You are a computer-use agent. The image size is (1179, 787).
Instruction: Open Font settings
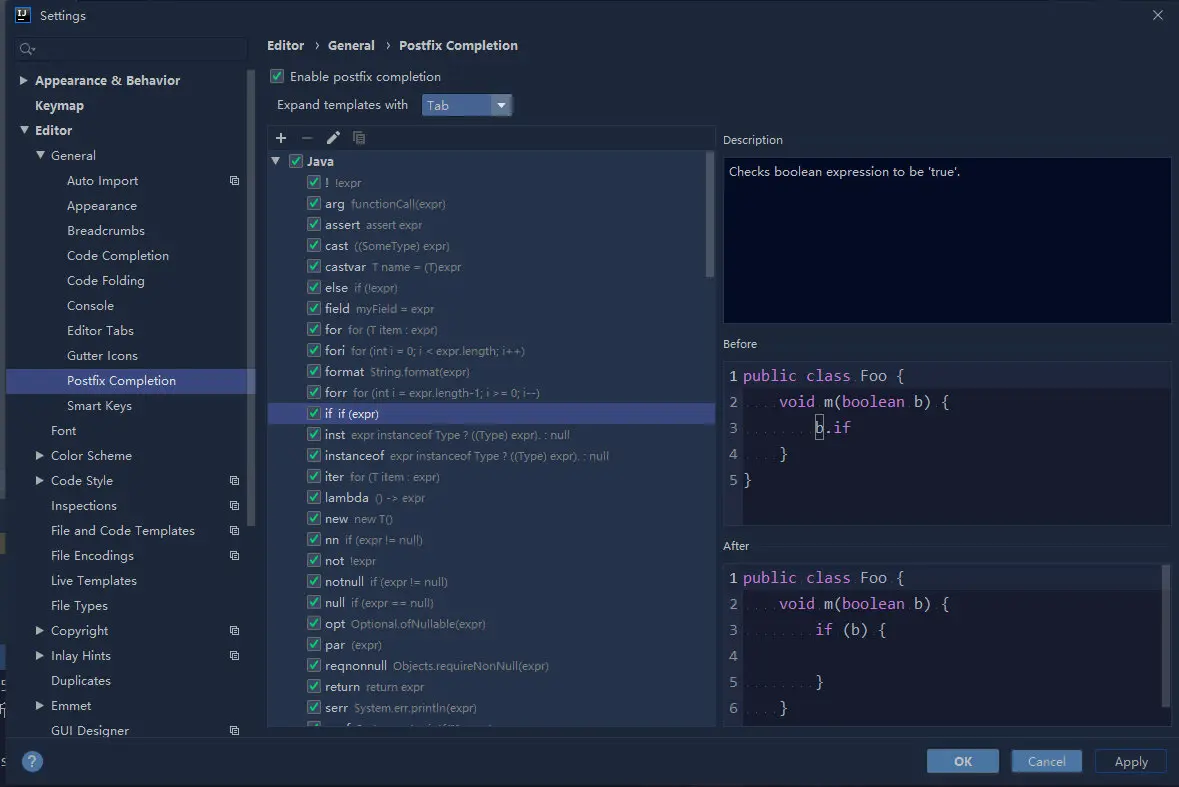(63, 430)
